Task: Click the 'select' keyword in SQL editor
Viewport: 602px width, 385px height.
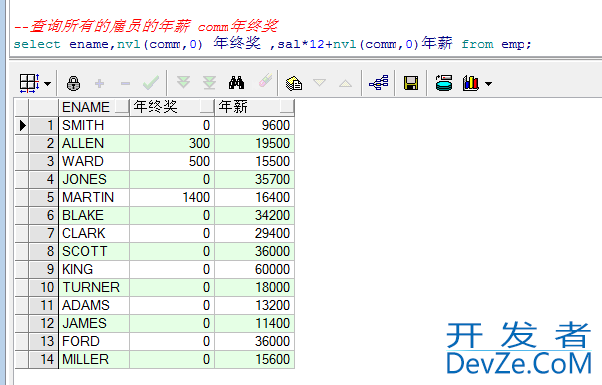Action: click(x=37, y=45)
